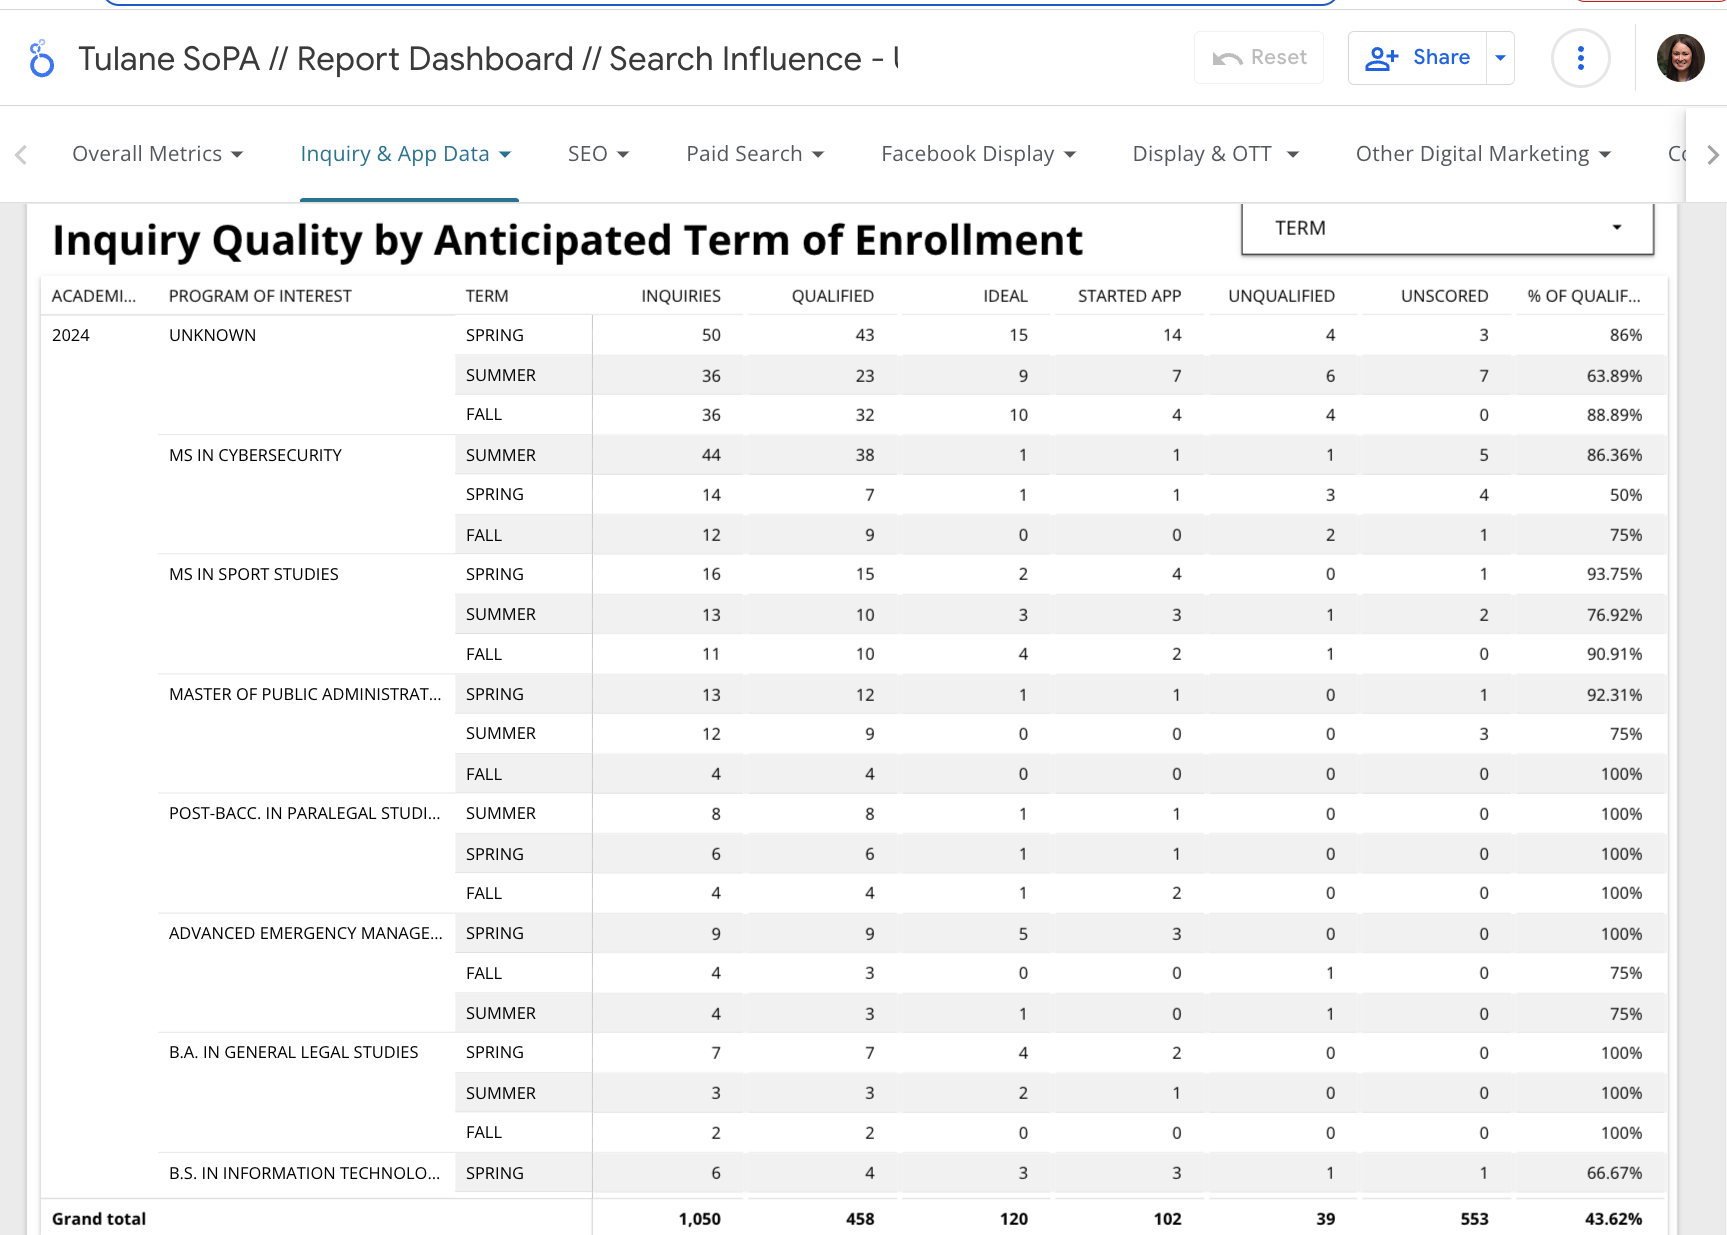Click the 66.67% qualified percentage value

point(1614,1173)
